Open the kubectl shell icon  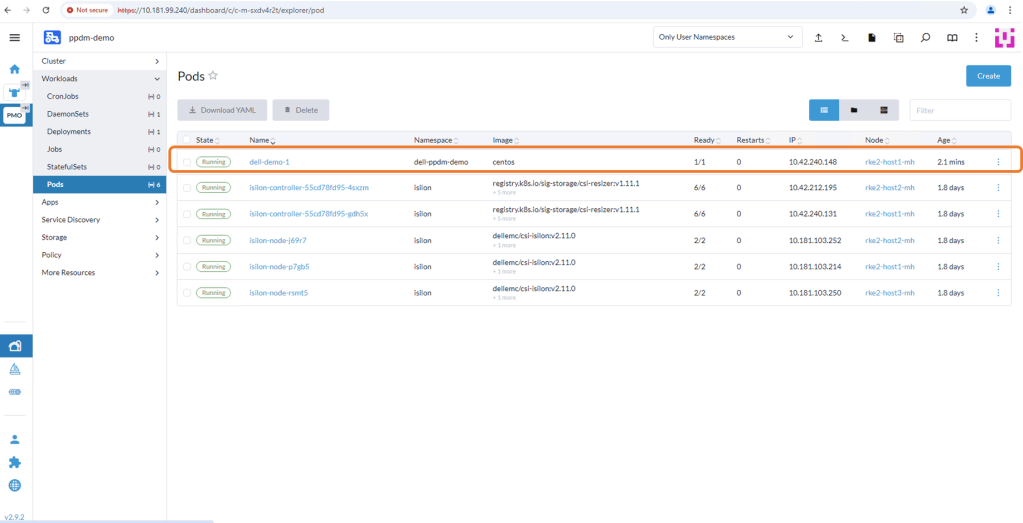[845, 38]
